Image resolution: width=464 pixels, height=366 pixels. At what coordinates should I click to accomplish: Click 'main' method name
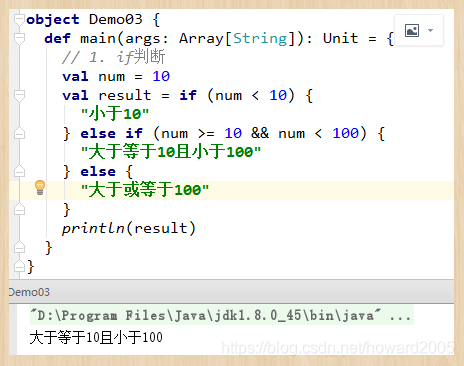tap(98, 38)
